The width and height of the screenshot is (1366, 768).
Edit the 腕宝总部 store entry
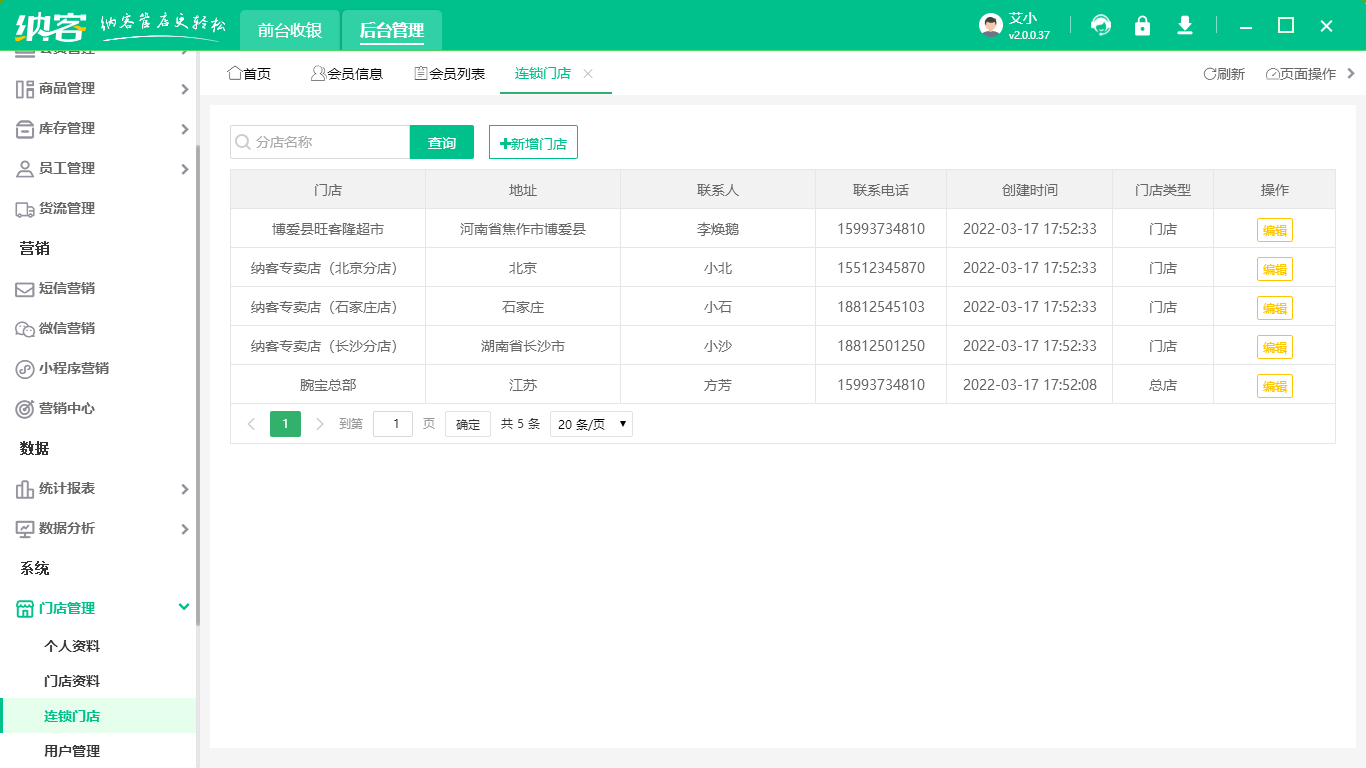click(x=1275, y=384)
